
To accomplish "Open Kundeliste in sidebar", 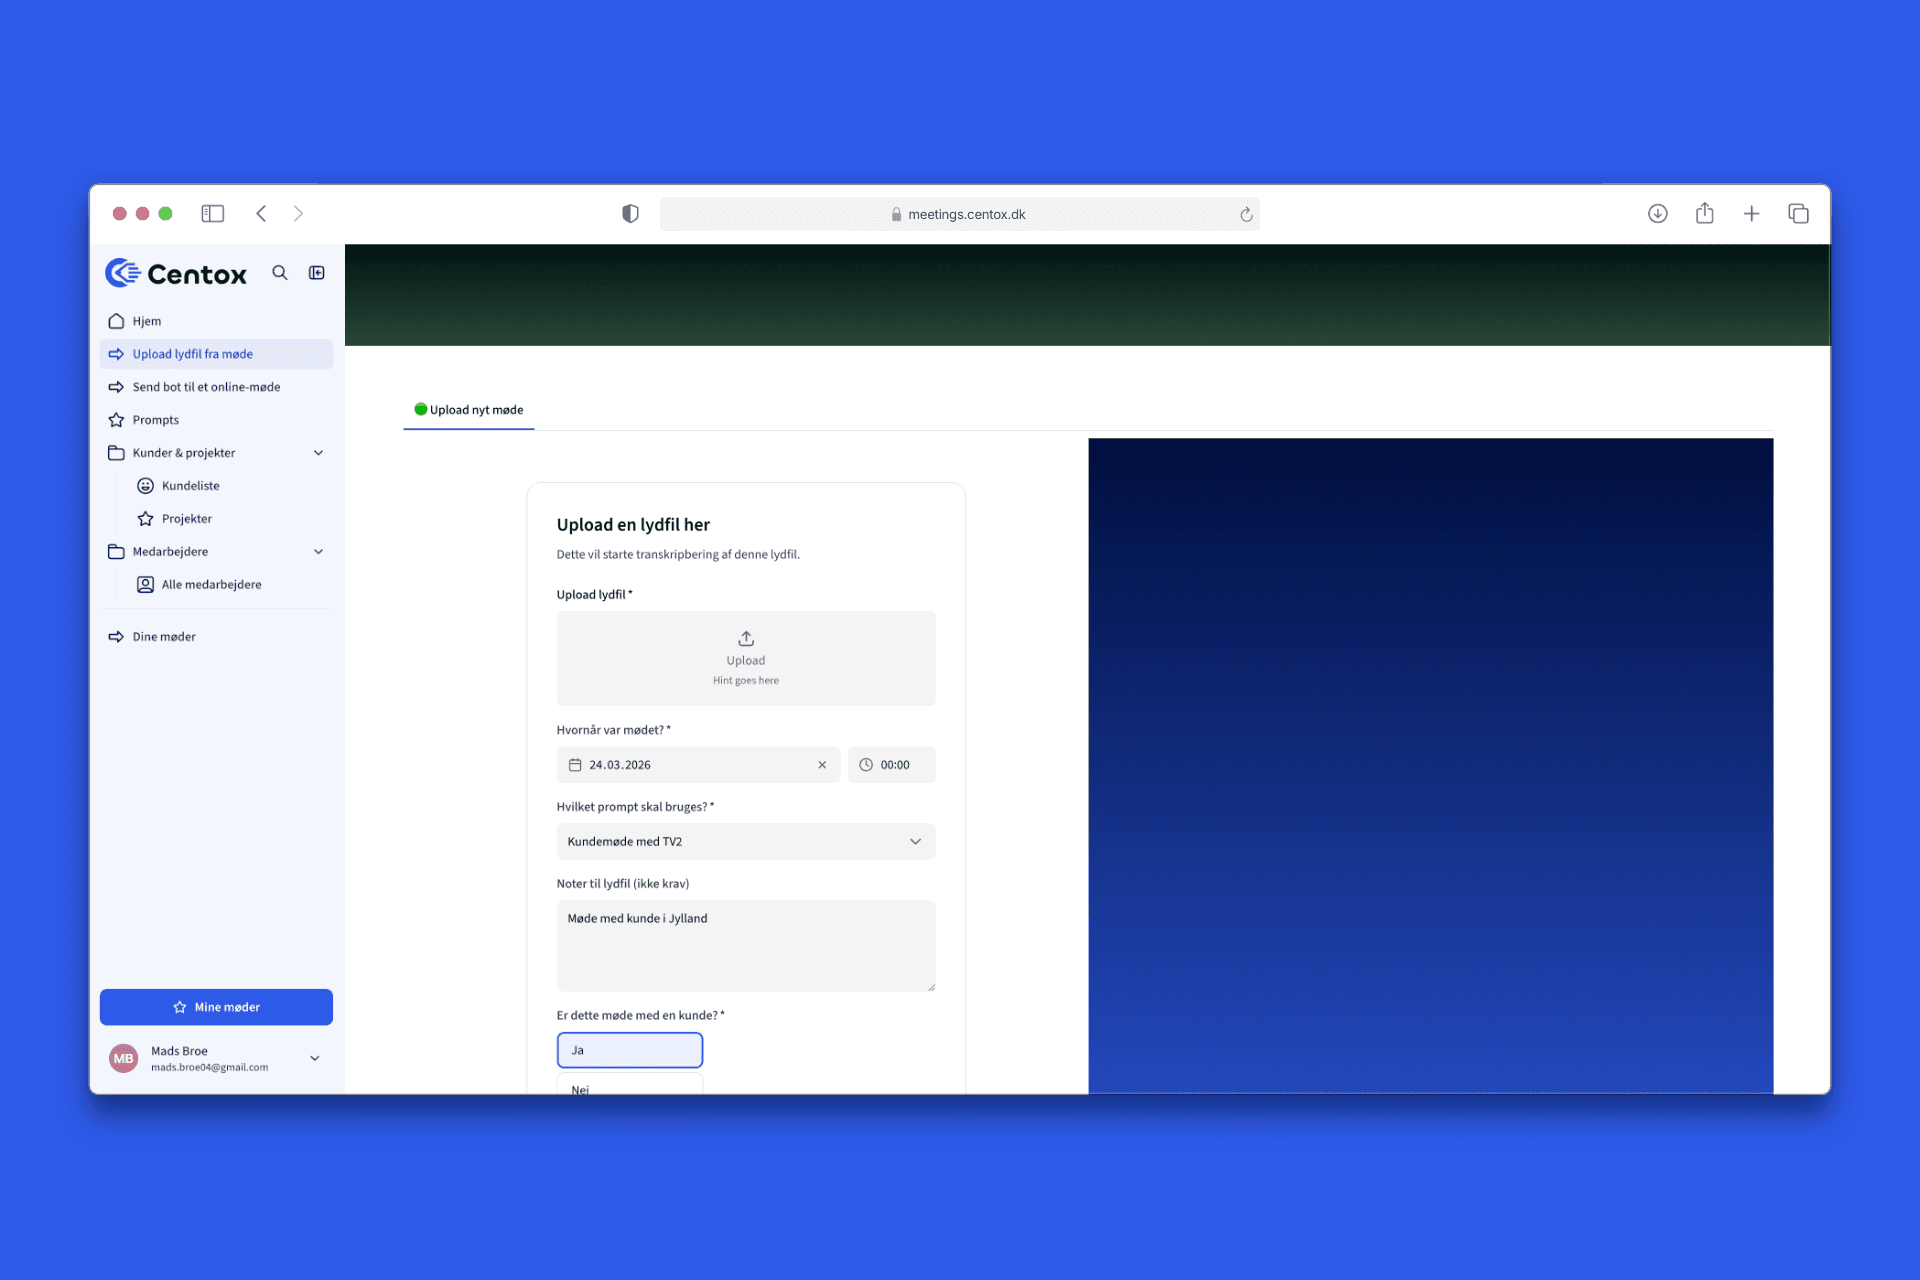I will tap(190, 486).
